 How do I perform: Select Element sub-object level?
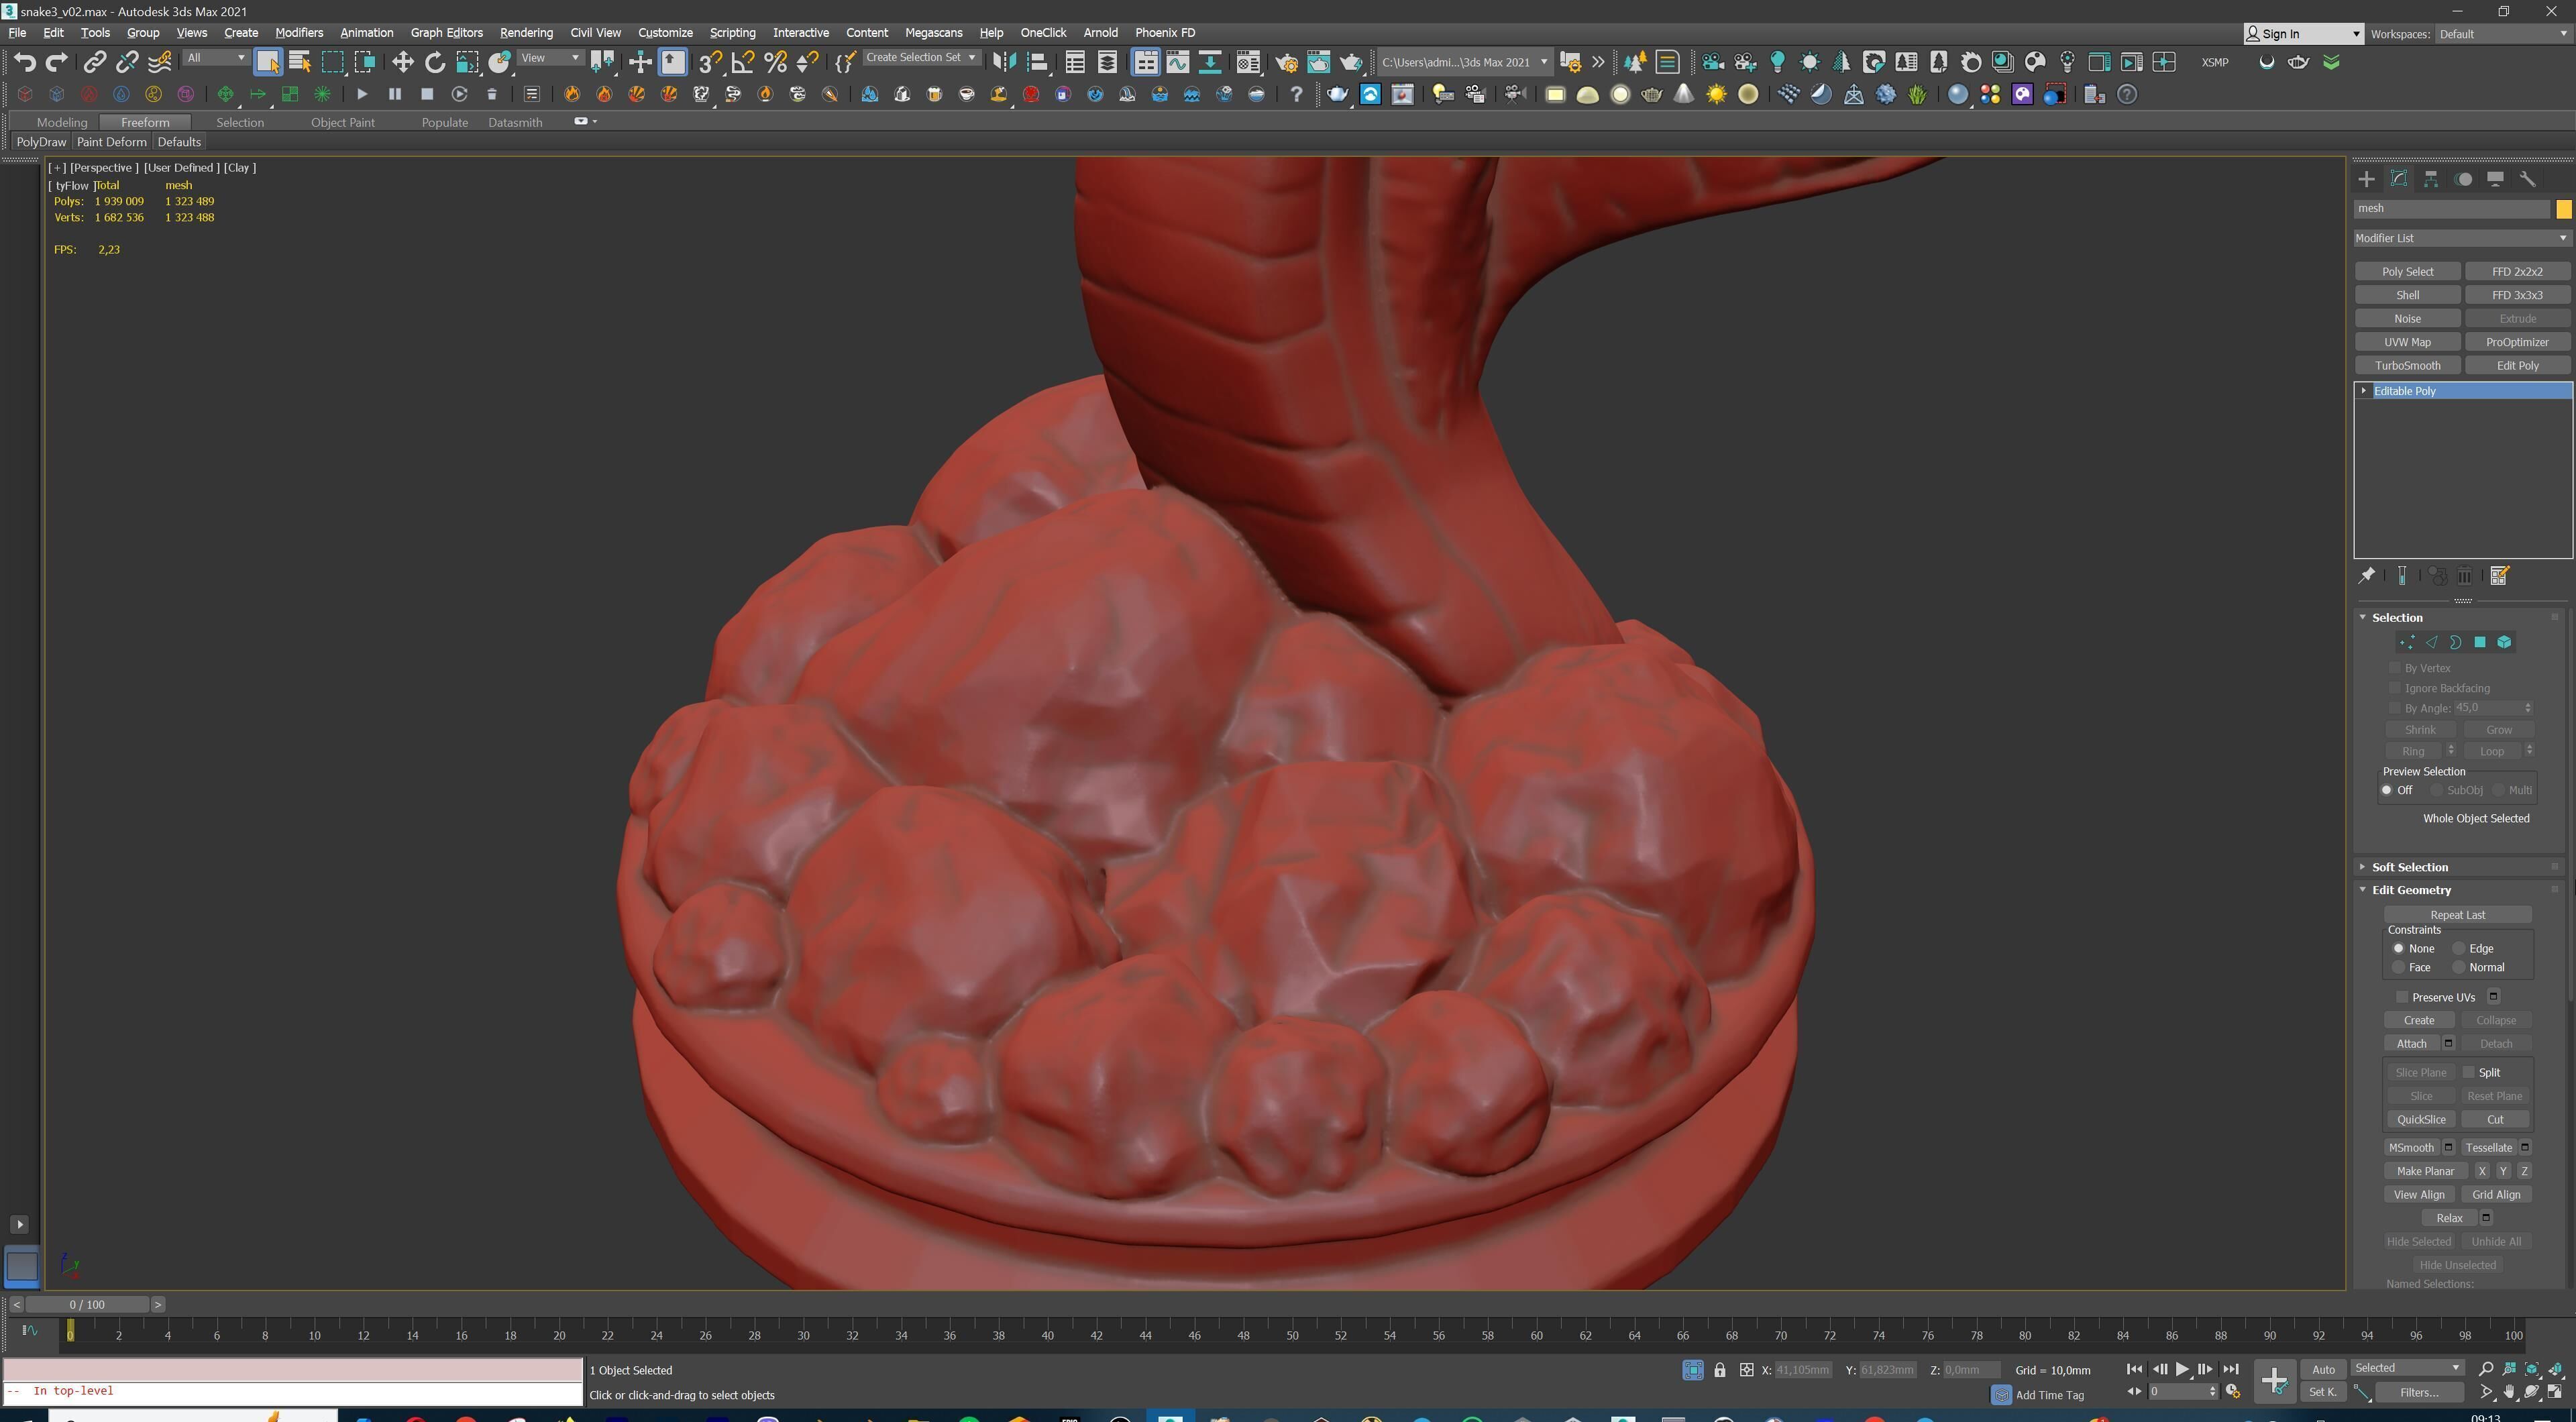click(x=2504, y=643)
